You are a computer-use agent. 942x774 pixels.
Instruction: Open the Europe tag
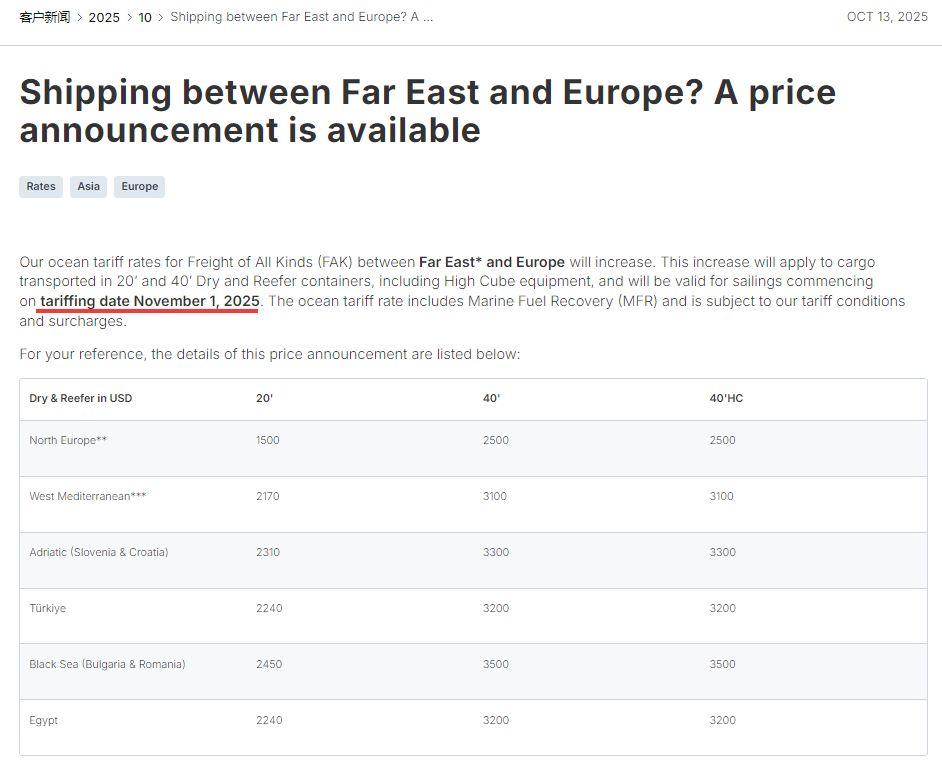click(139, 186)
